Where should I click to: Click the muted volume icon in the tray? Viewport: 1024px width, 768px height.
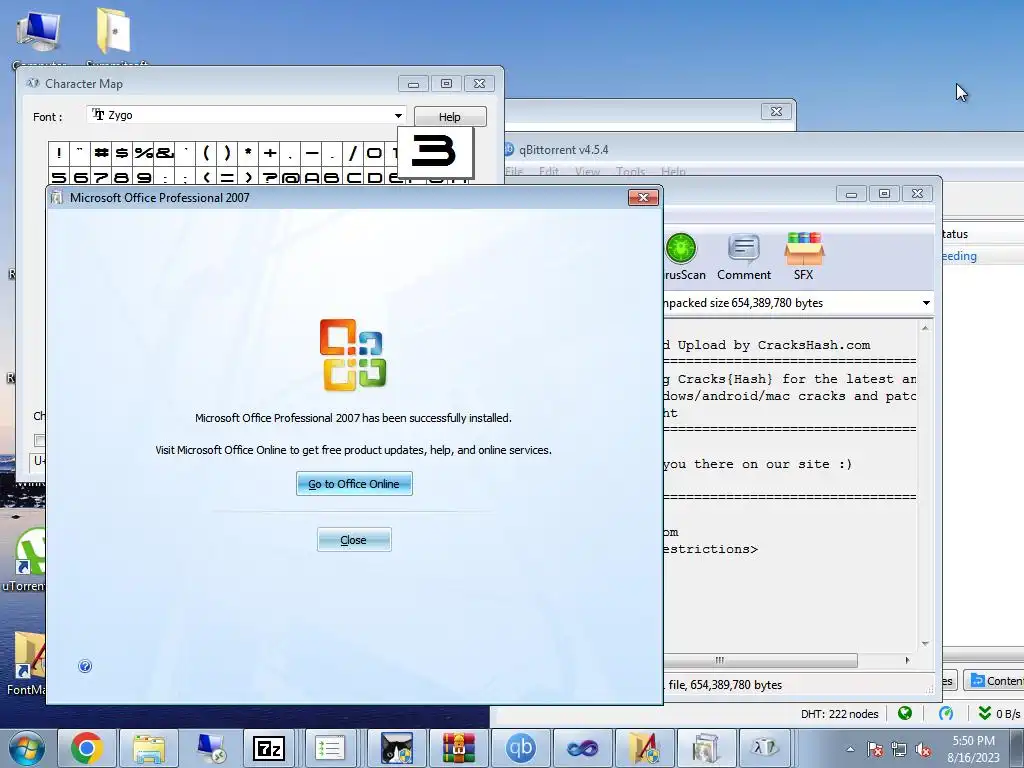[923, 749]
